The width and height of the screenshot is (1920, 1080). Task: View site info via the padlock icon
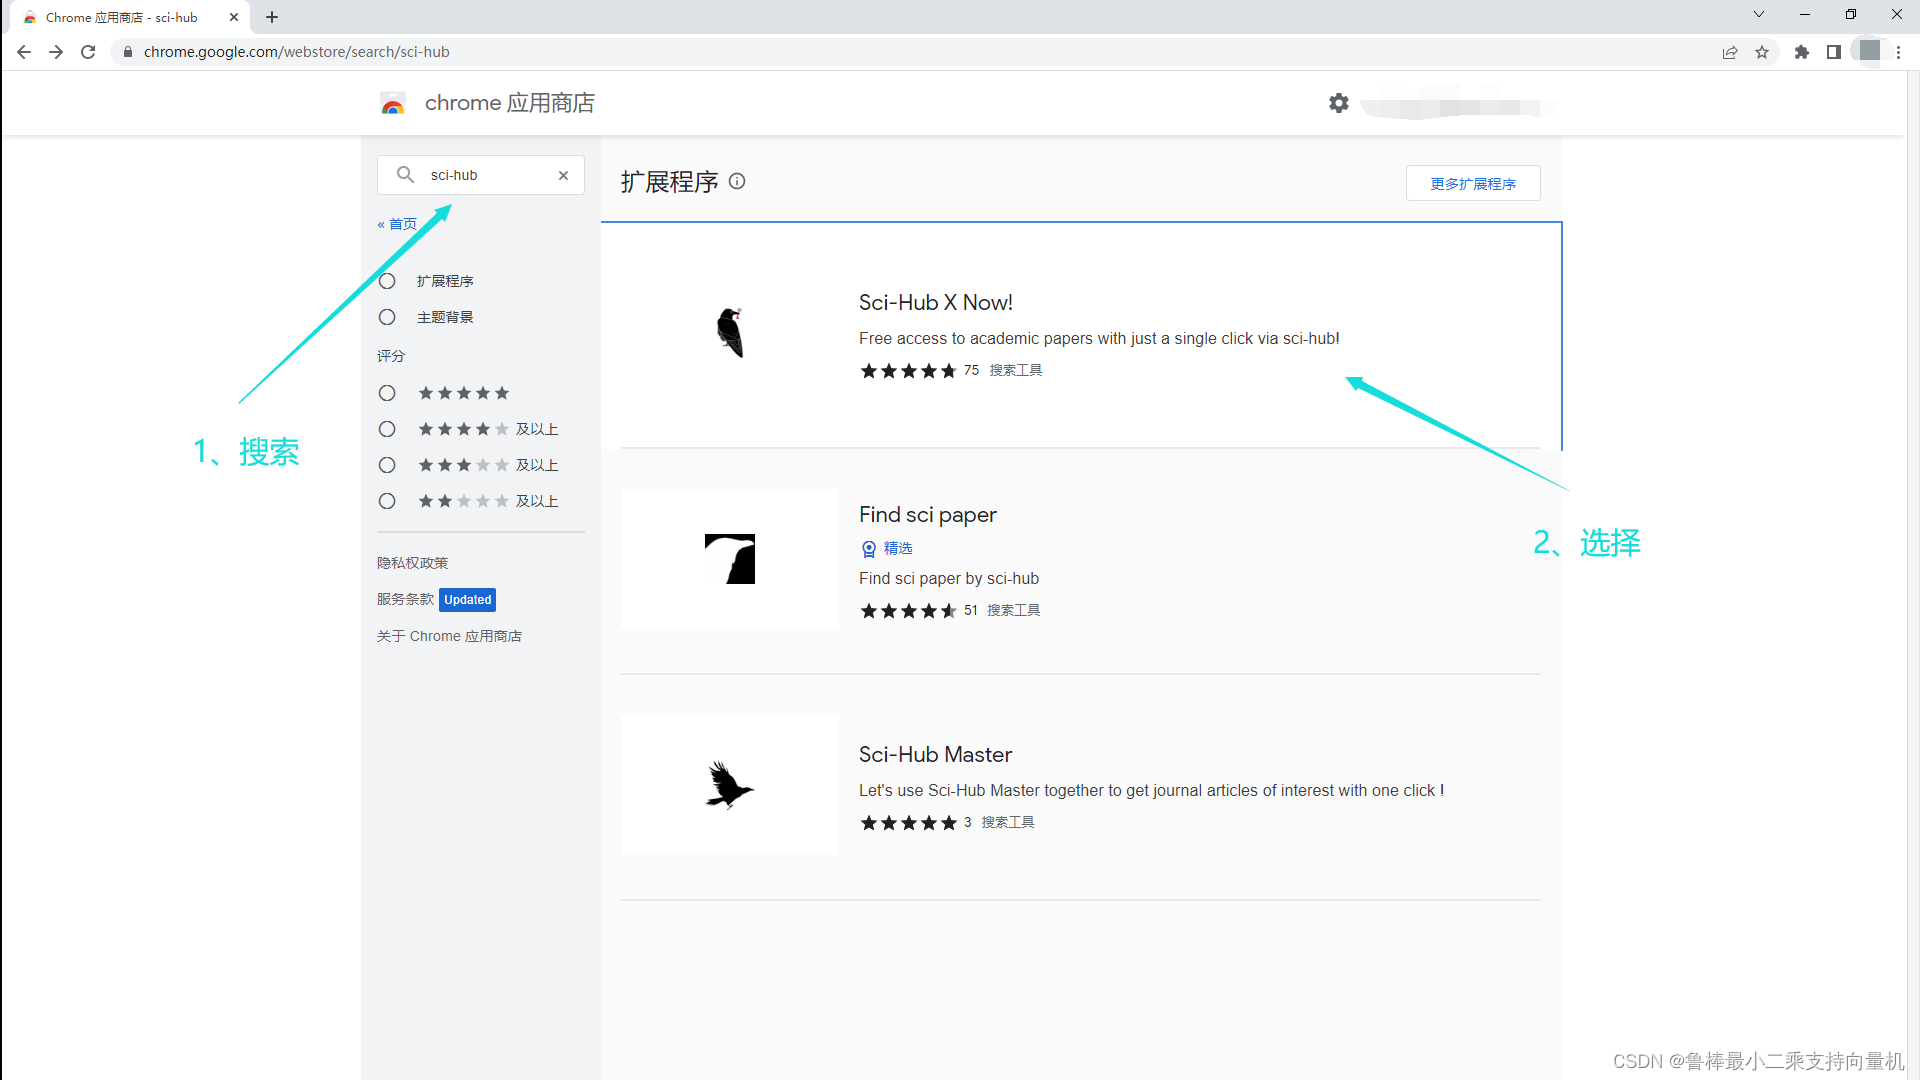[x=128, y=52]
